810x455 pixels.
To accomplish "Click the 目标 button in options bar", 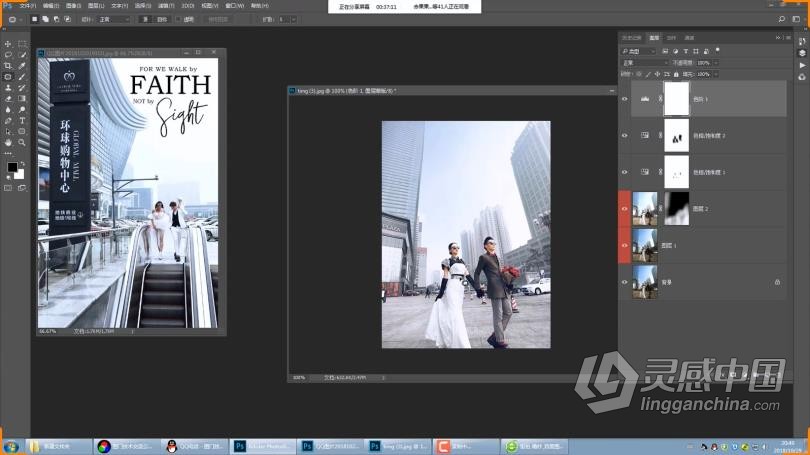I will point(162,19).
